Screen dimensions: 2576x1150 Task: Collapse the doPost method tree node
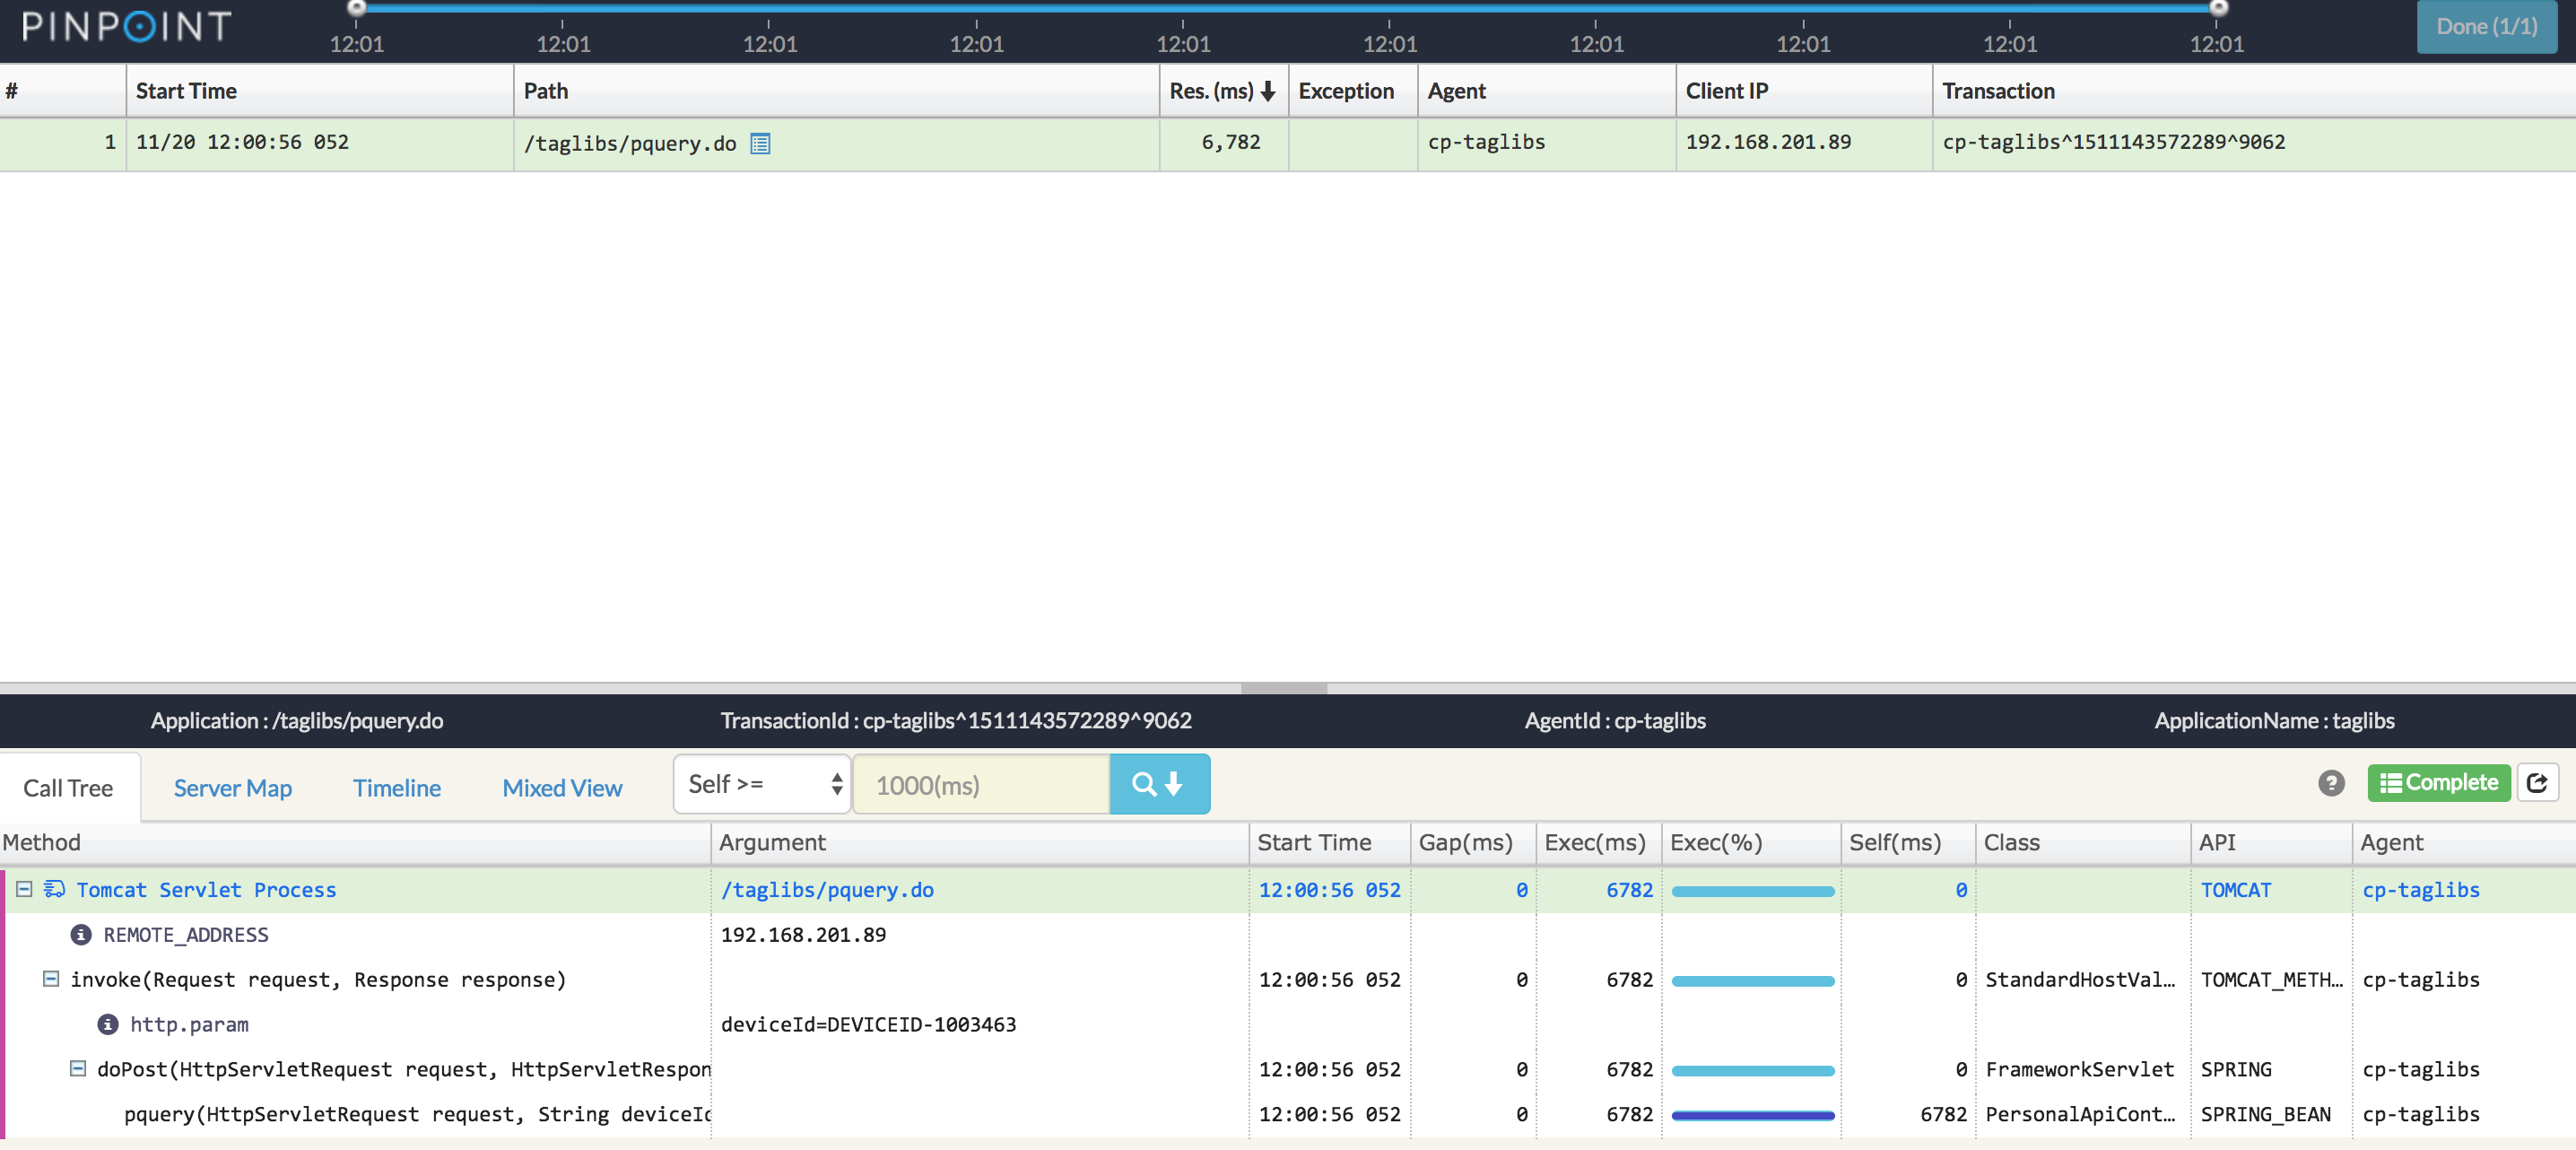(78, 1069)
